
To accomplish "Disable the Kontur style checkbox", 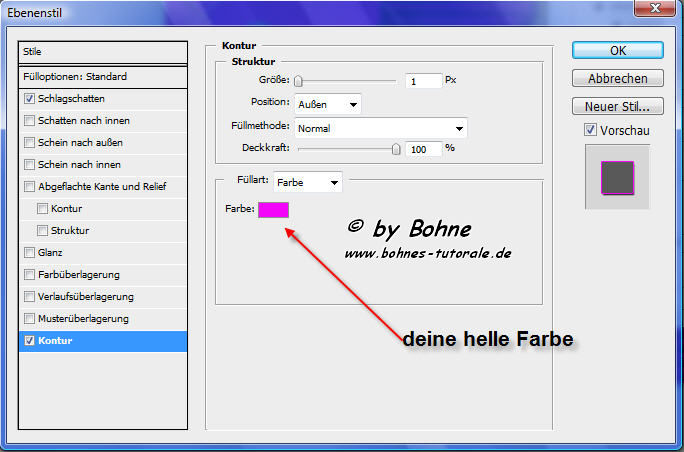I will (30, 341).
